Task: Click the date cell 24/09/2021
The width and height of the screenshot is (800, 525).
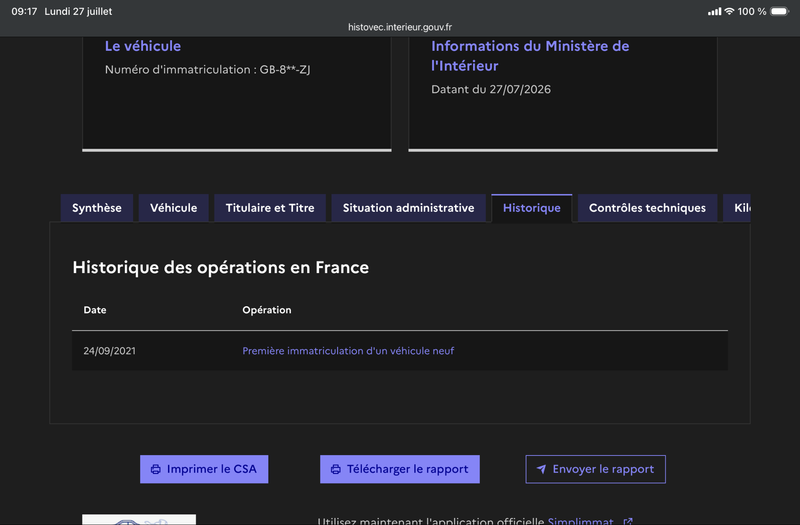Action: pos(110,351)
